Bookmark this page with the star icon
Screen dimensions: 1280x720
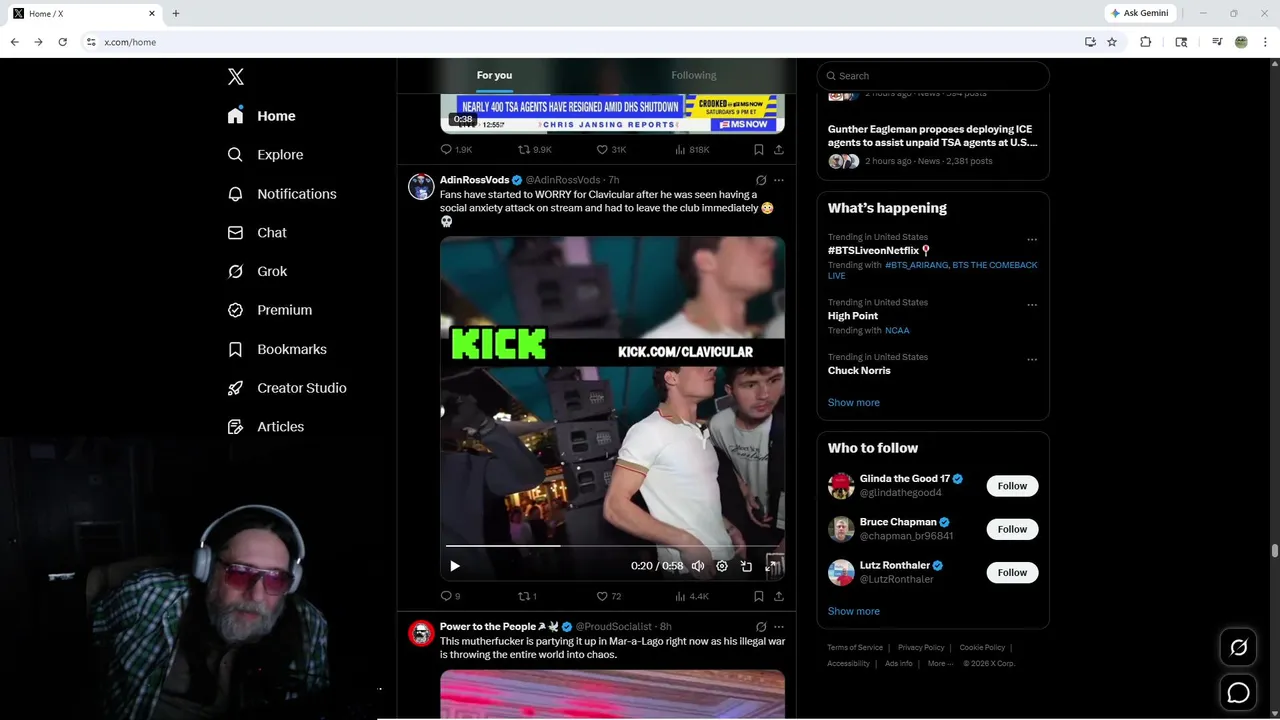[1112, 42]
